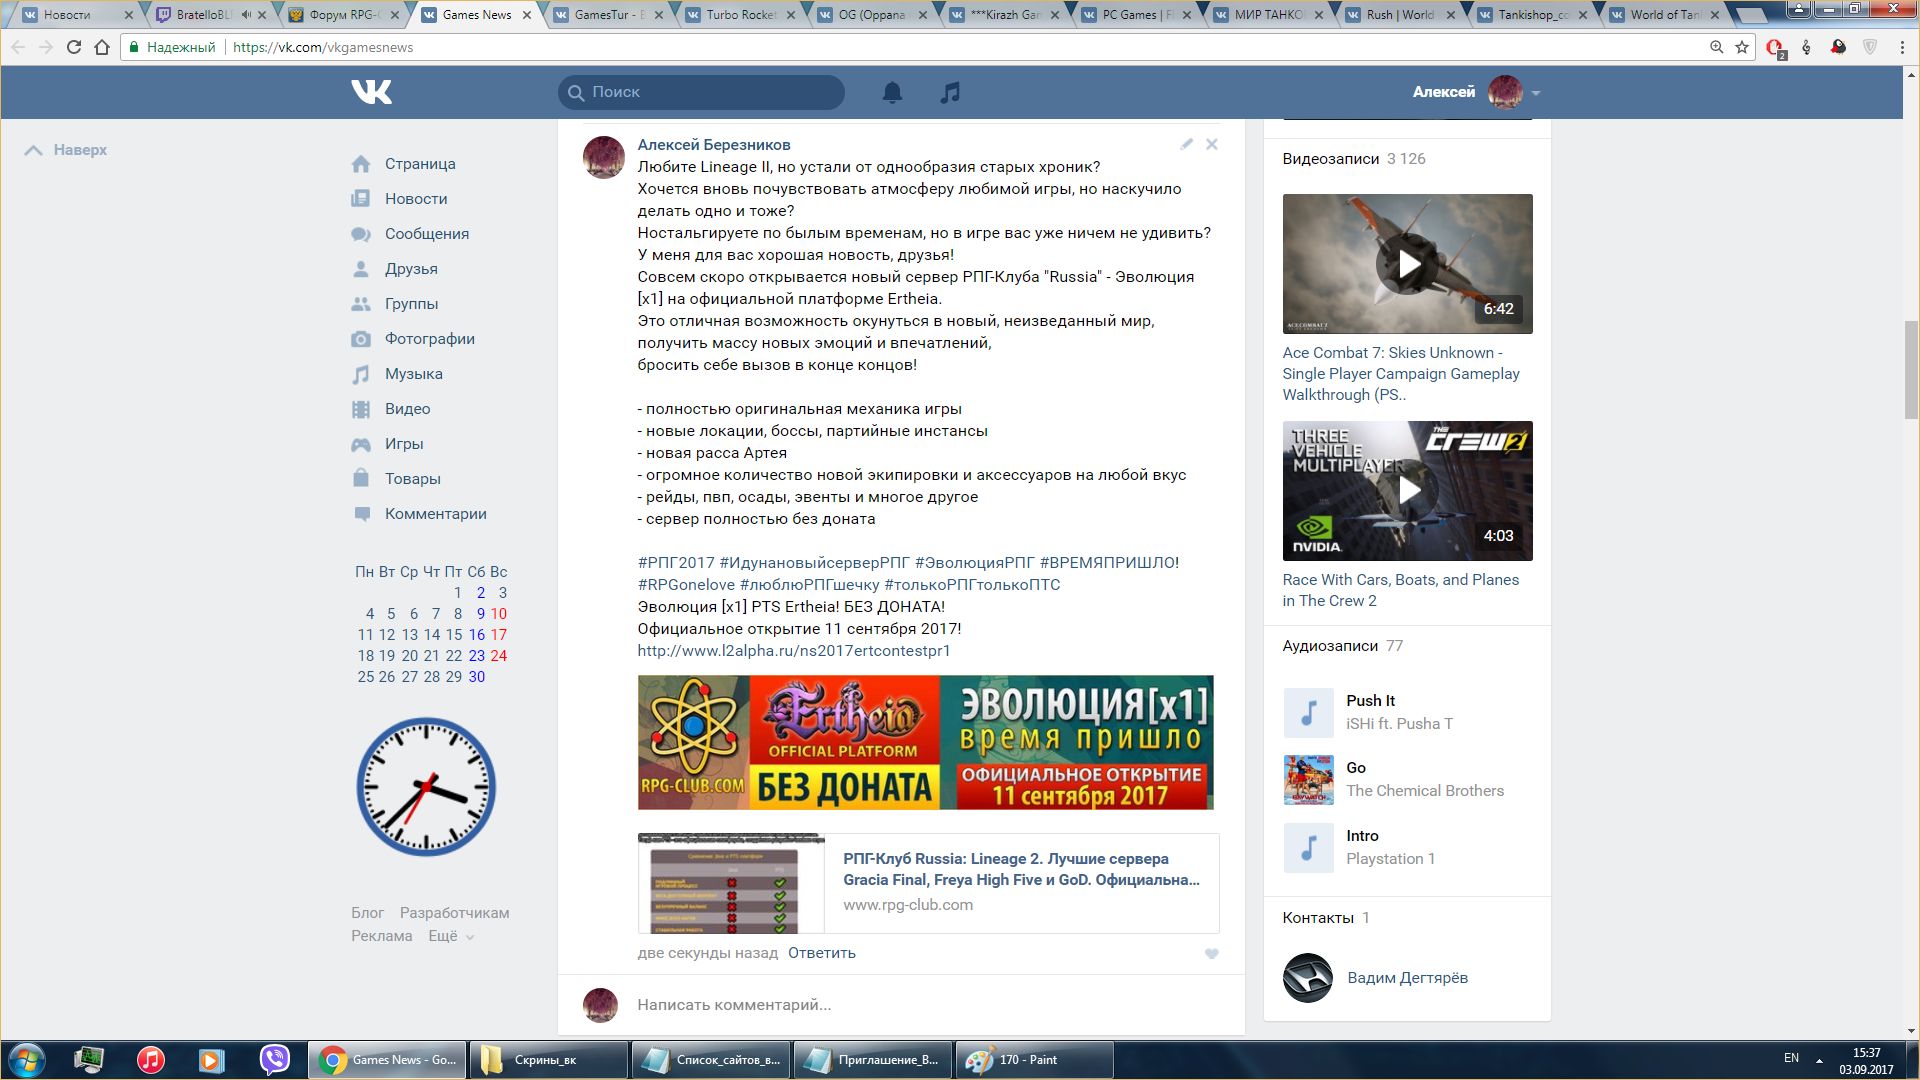Open the Контакты section header
This screenshot has width=1920, height=1080.
pyautogui.click(x=1318, y=918)
